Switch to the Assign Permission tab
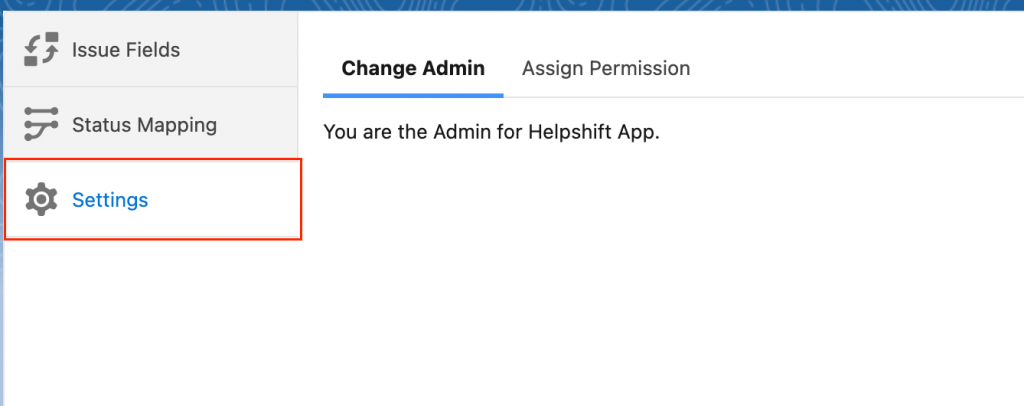This screenshot has width=1024, height=406. coord(606,68)
